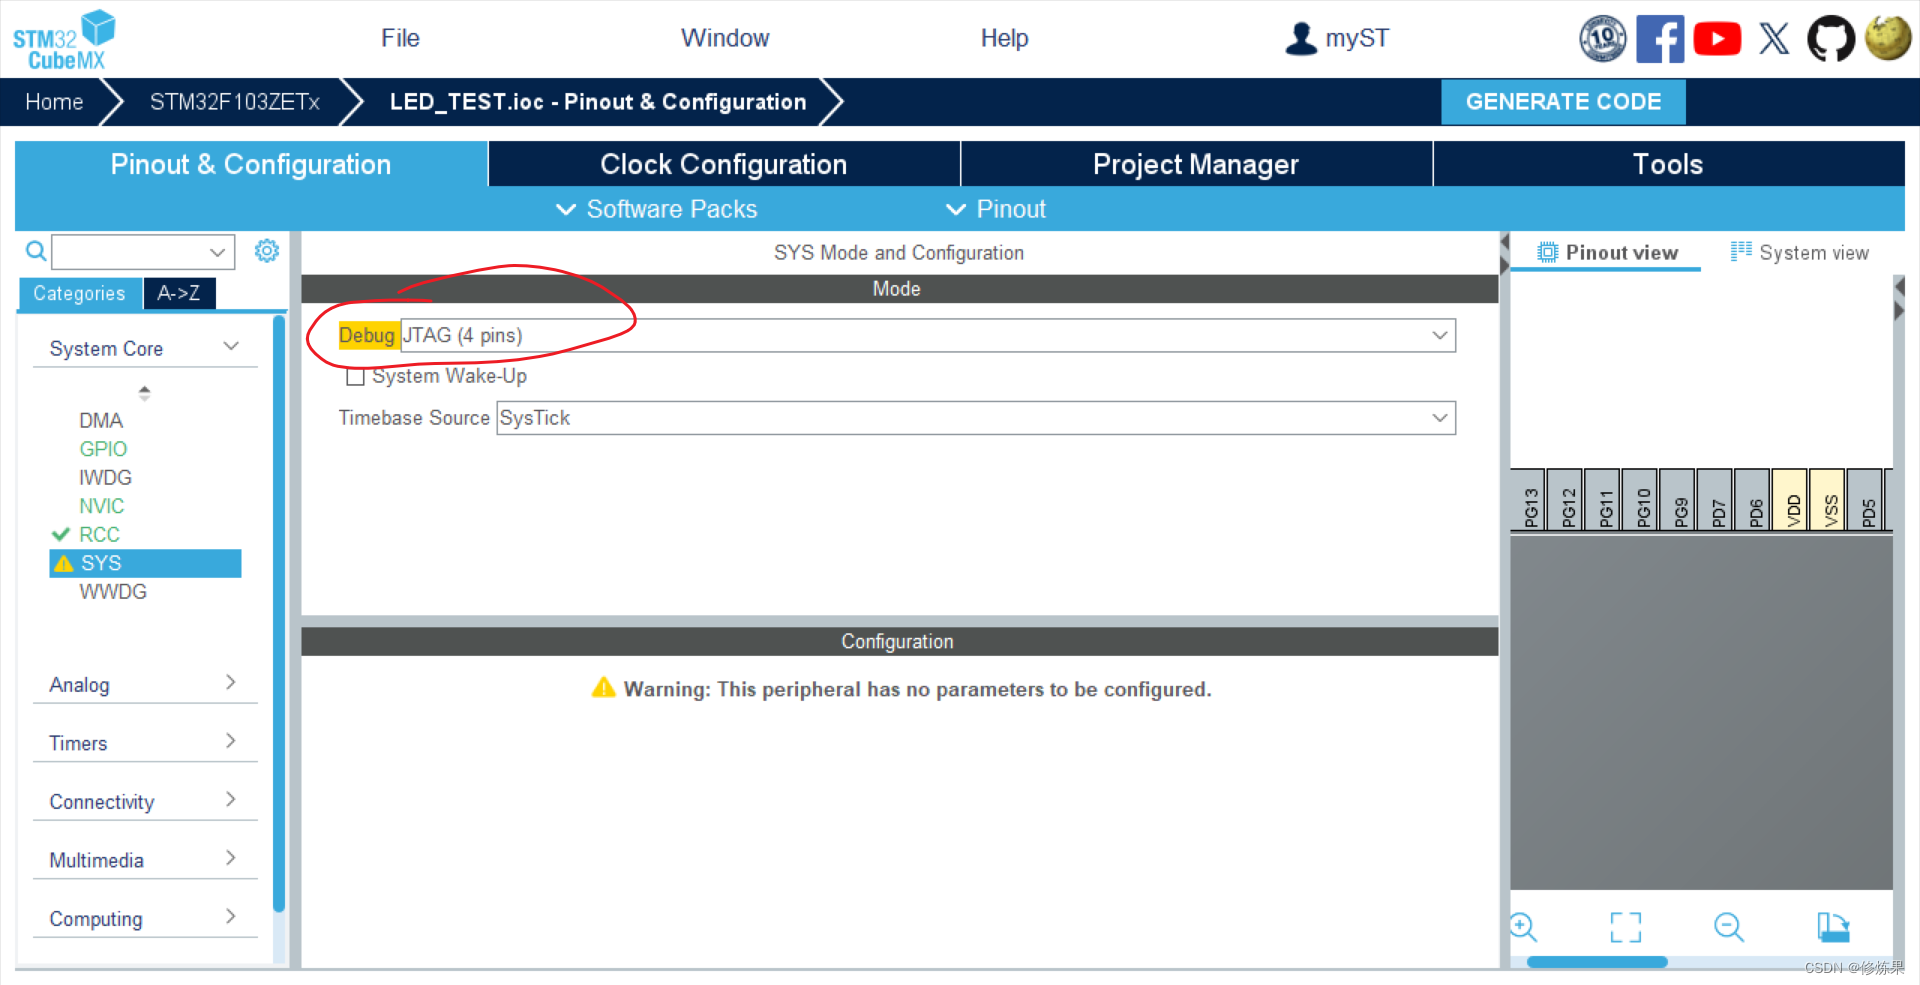Click the search magnifier icon

[35, 251]
